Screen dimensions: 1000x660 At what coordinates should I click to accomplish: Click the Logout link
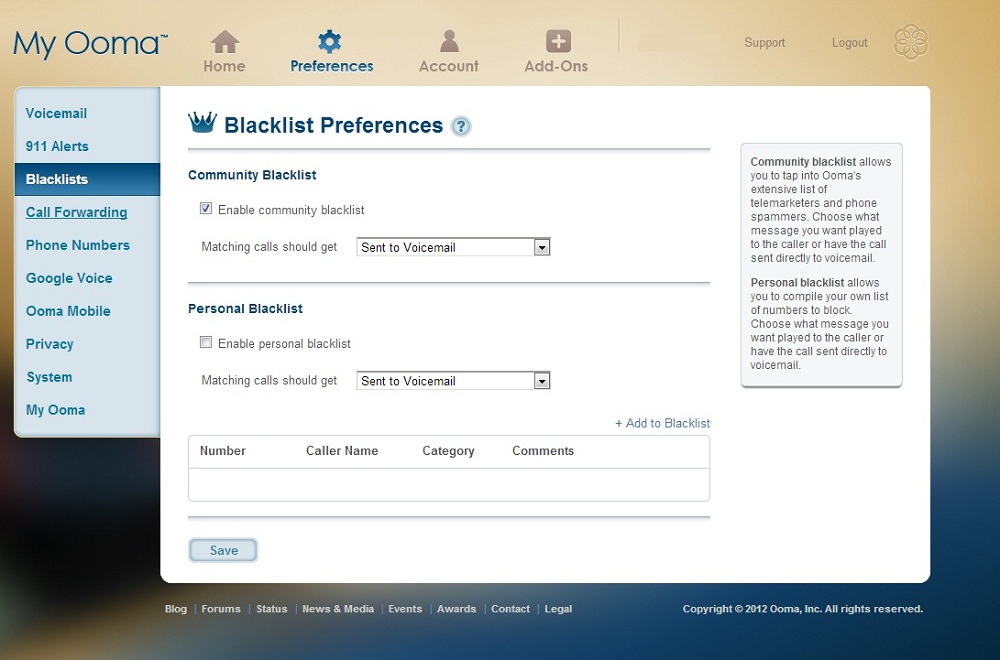pos(849,43)
